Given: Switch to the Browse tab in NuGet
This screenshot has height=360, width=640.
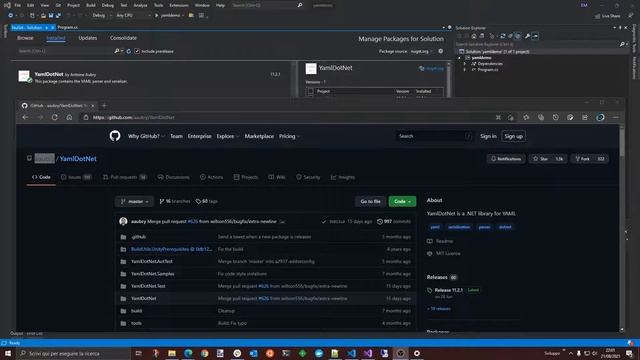Looking at the screenshot, I should pyautogui.click(x=25, y=38).
